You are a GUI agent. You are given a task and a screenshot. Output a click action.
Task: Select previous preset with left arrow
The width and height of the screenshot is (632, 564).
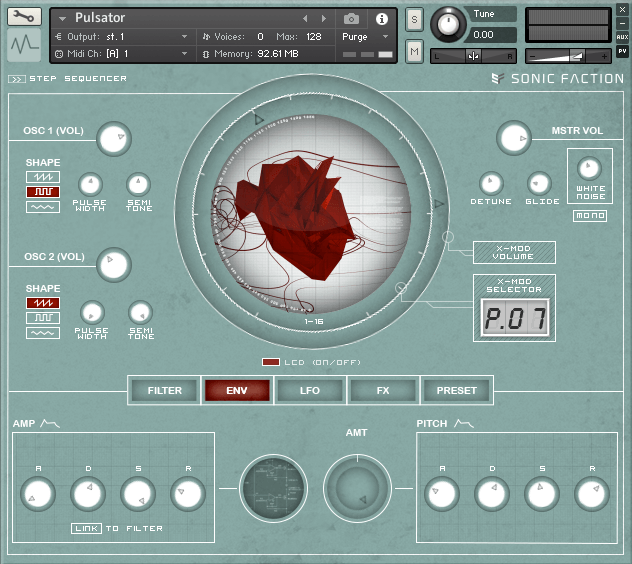tap(305, 19)
